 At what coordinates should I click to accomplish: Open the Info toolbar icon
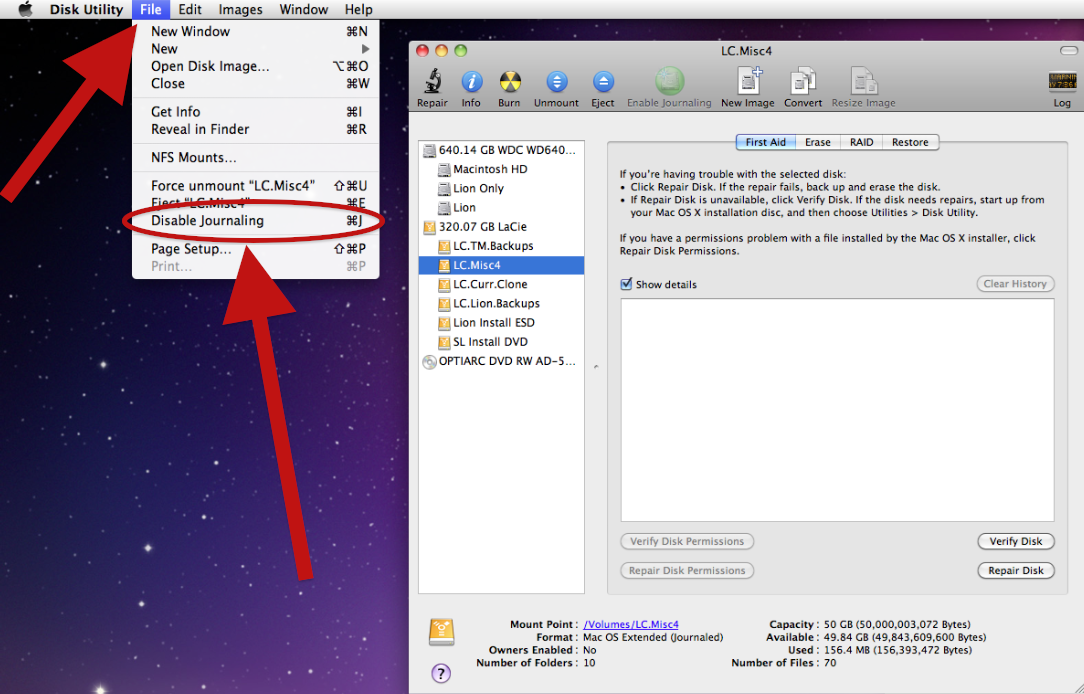point(471,82)
